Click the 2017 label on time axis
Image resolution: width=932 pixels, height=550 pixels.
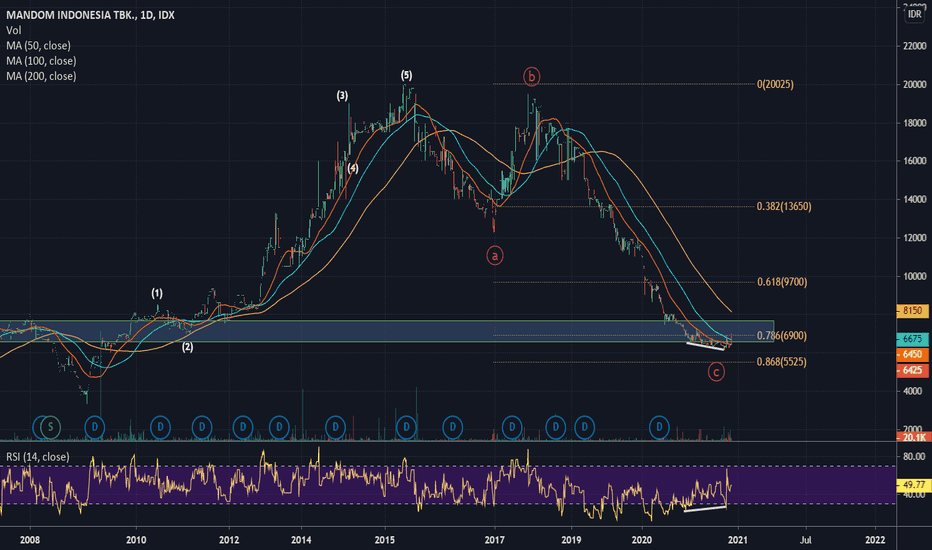495,540
